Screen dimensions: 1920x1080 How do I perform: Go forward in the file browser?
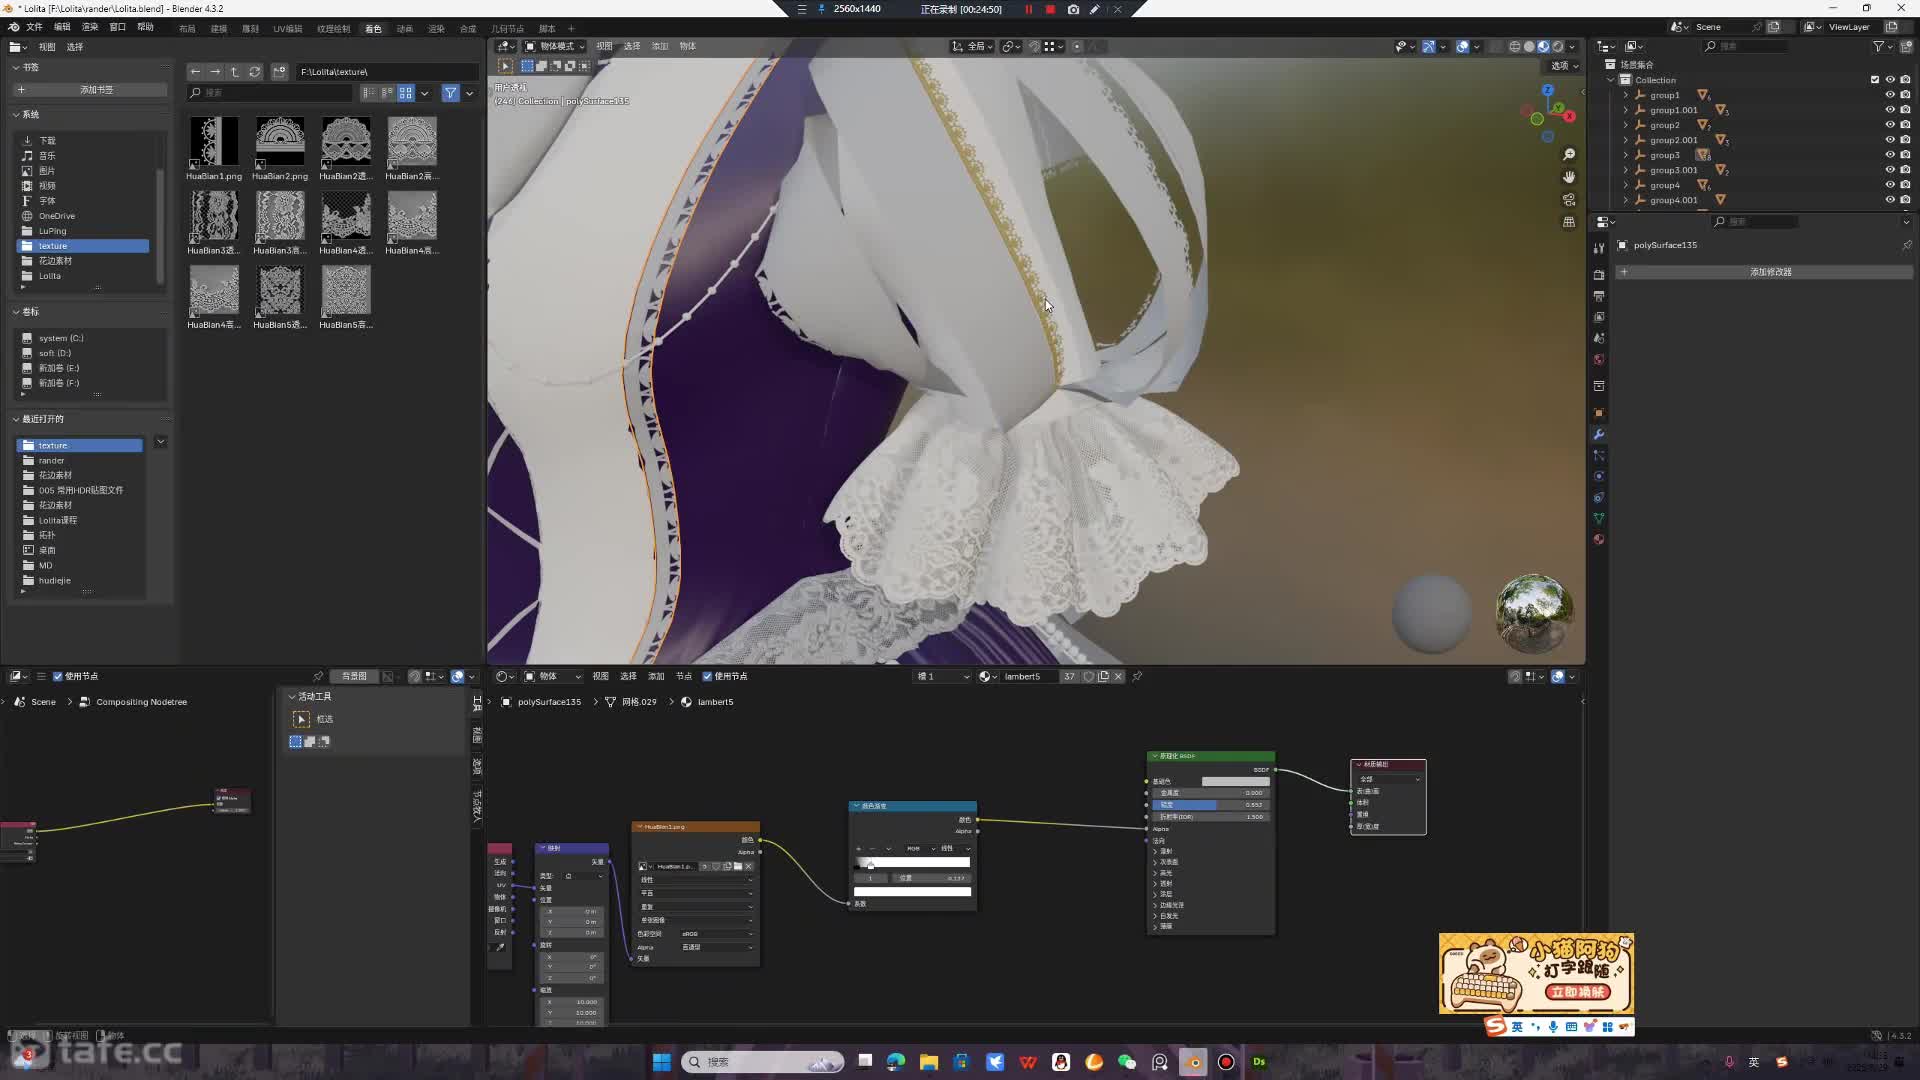(215, 72)
